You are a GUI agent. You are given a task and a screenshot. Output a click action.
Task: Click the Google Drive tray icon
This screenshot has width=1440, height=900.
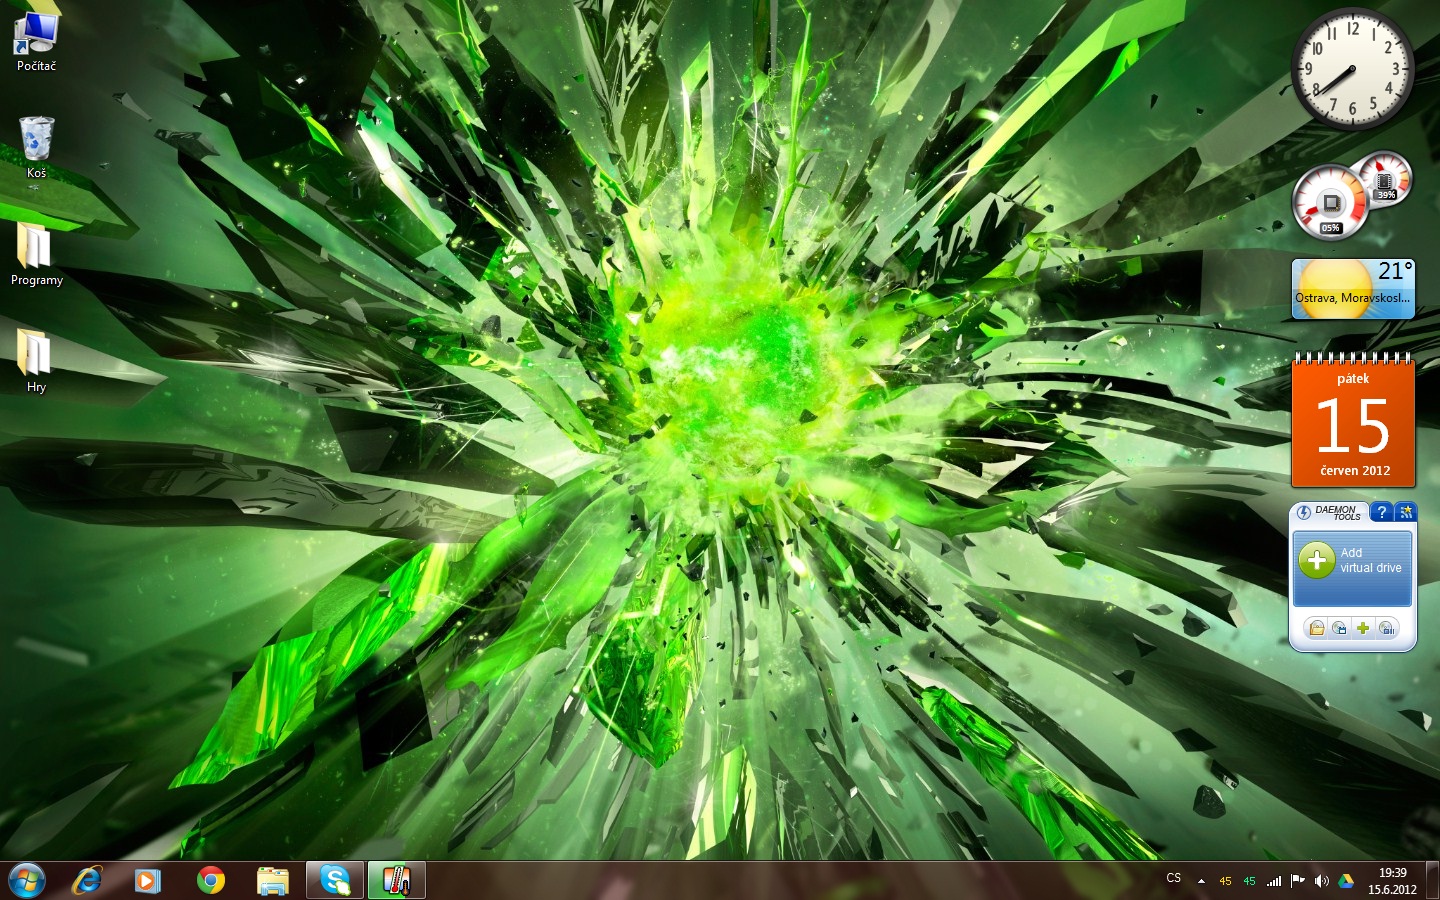[x=1346, y=881]
